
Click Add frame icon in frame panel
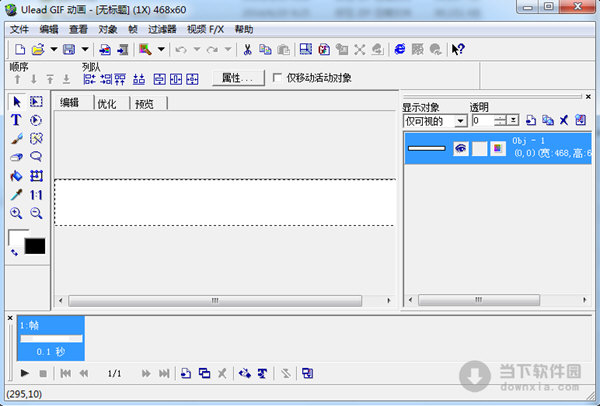pos(186,373)
